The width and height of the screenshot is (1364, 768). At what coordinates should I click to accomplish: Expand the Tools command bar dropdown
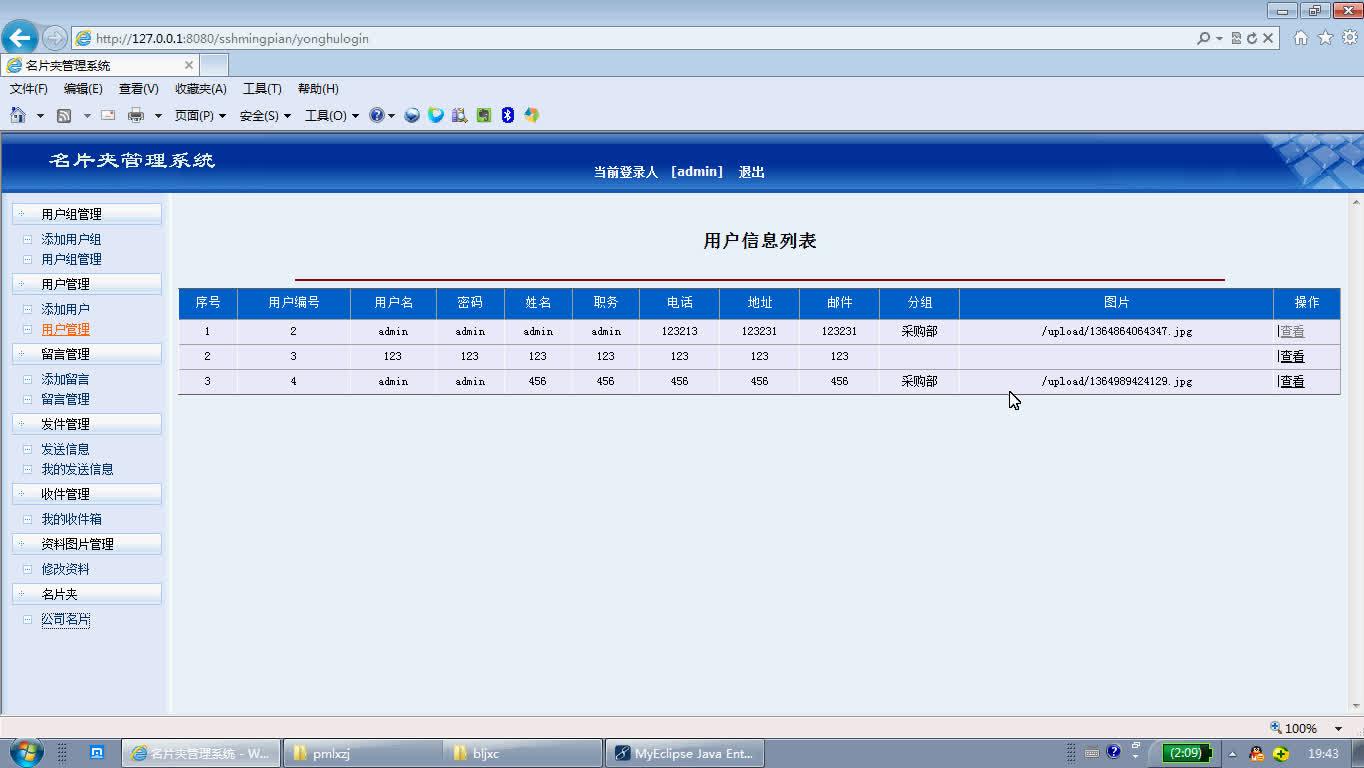pyautogui.click(x=331, y=115)
